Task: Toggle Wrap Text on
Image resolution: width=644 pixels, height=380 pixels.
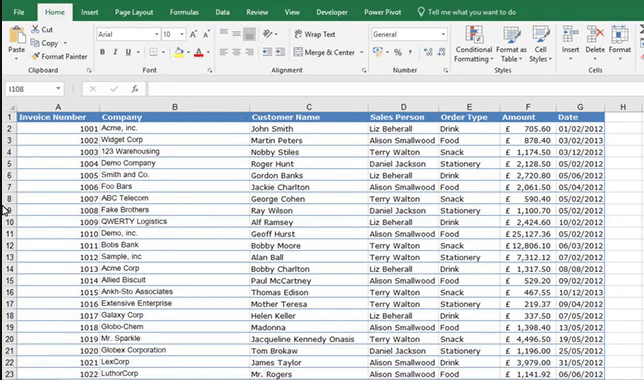Action: (315, 34)
